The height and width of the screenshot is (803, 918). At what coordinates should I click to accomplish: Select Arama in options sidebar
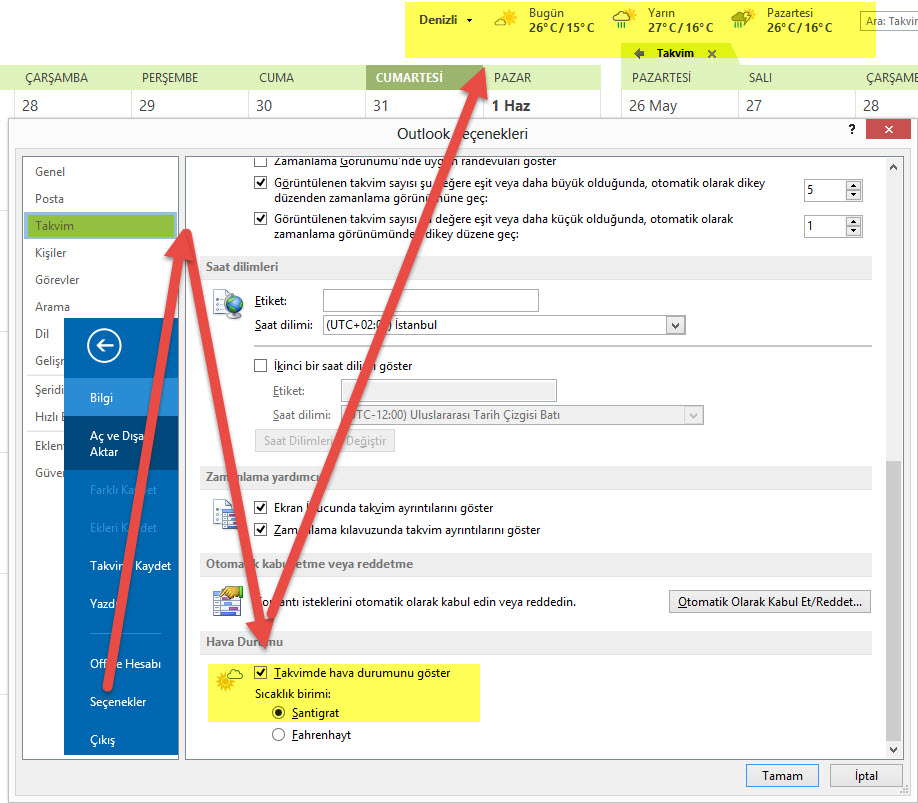click(100, 306)
